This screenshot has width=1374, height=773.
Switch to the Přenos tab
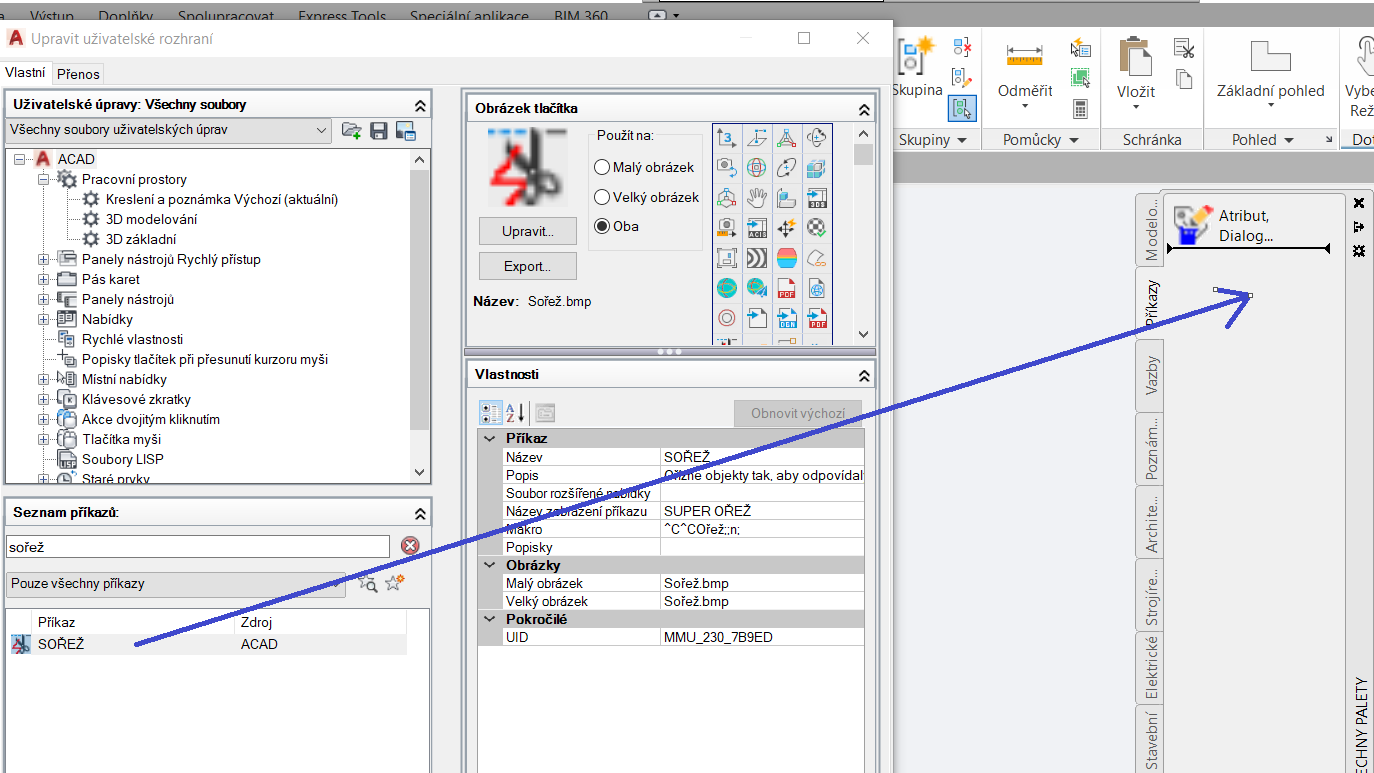[x=77, y=74]
